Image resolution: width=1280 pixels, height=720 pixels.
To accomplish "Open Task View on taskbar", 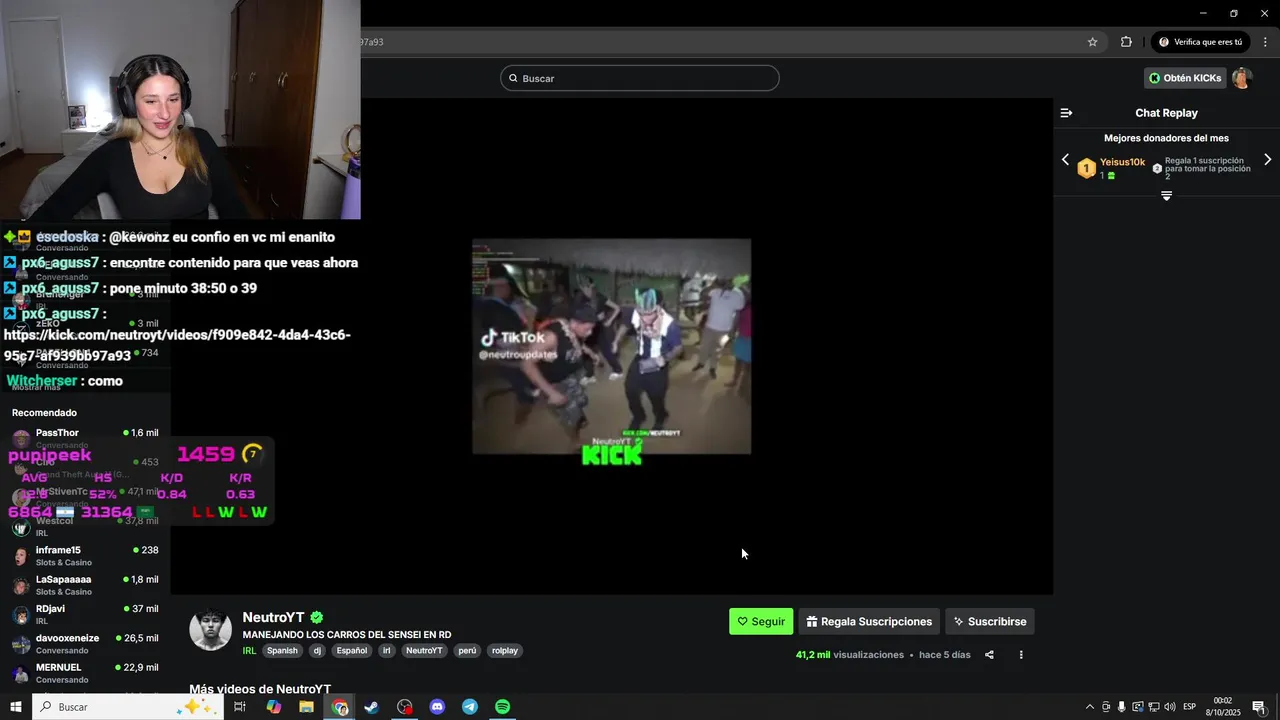I will click(240, 707).
